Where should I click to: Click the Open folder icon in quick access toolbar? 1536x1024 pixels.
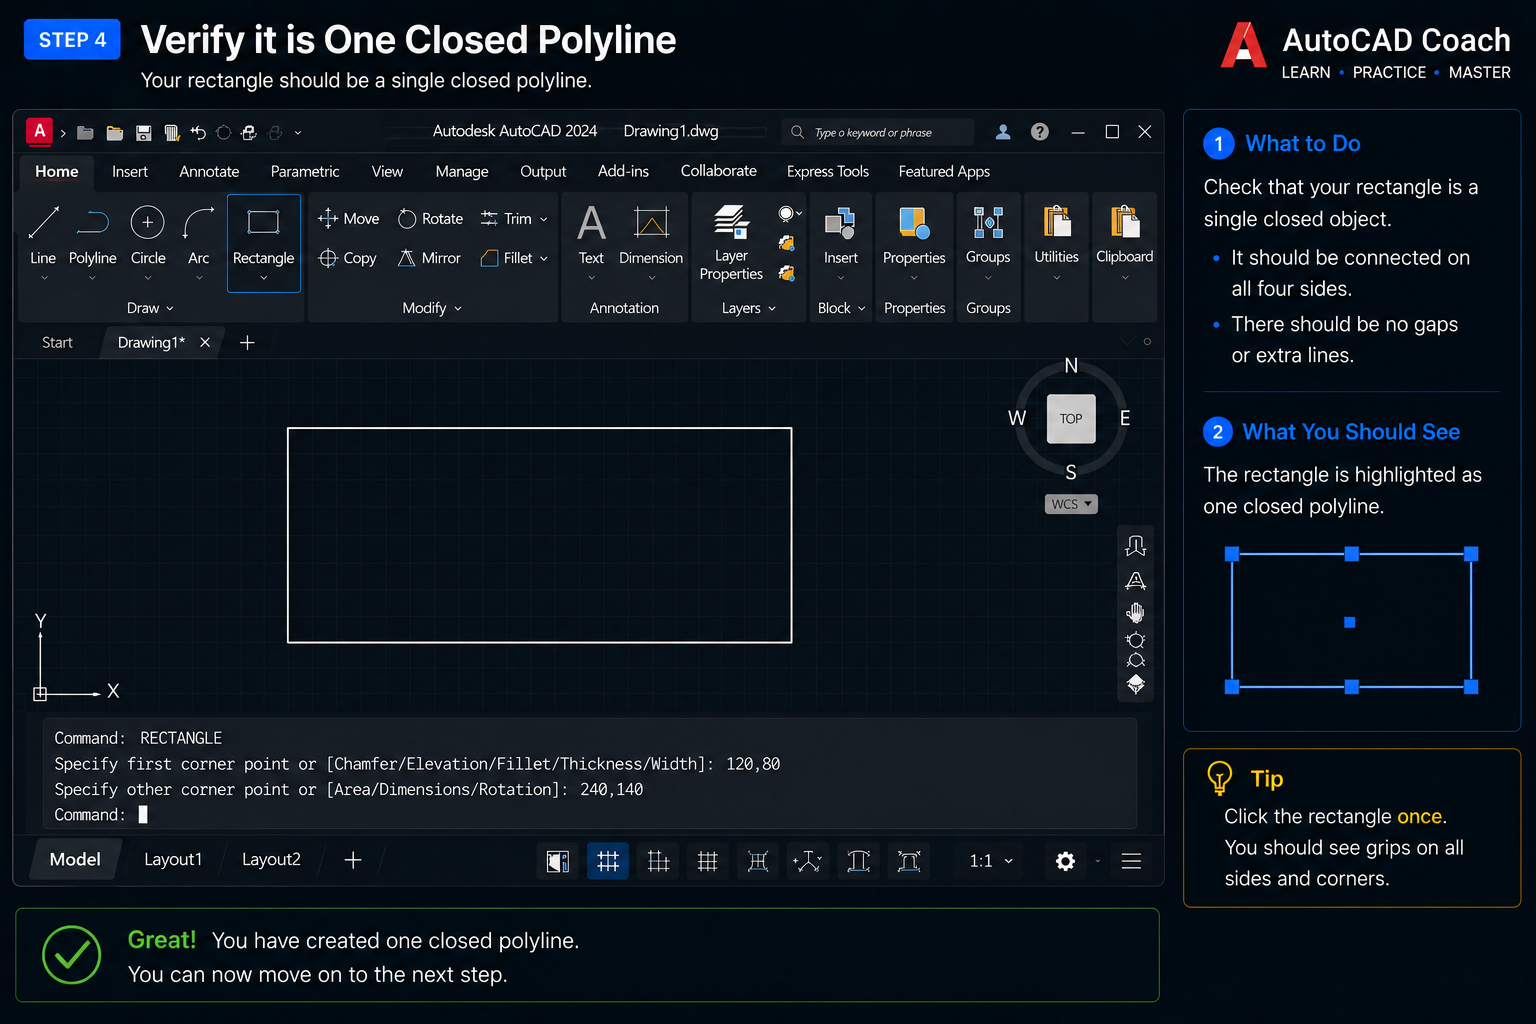coord(114,132)
